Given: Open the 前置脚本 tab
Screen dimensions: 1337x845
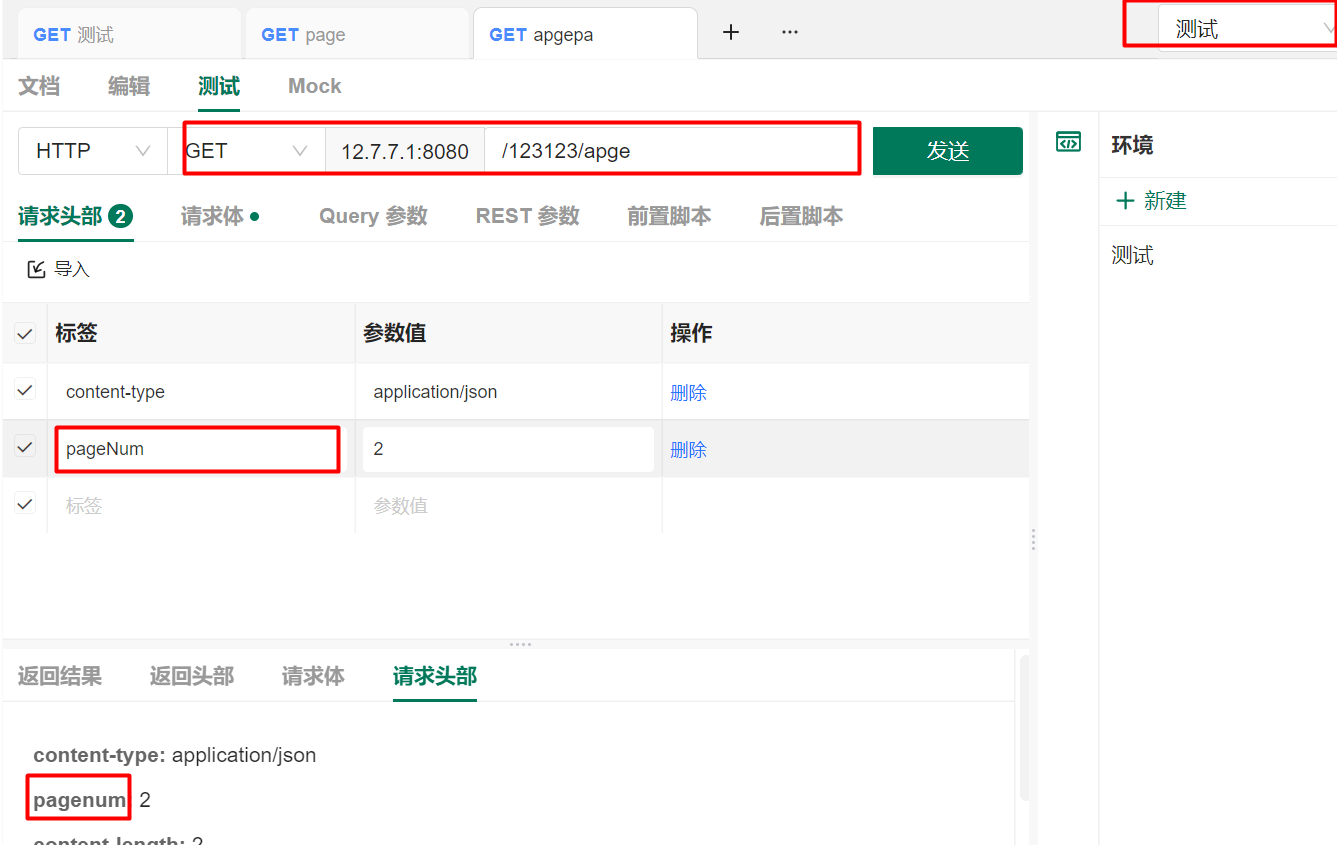Looking at the screenshot, I should pos(669,216).
